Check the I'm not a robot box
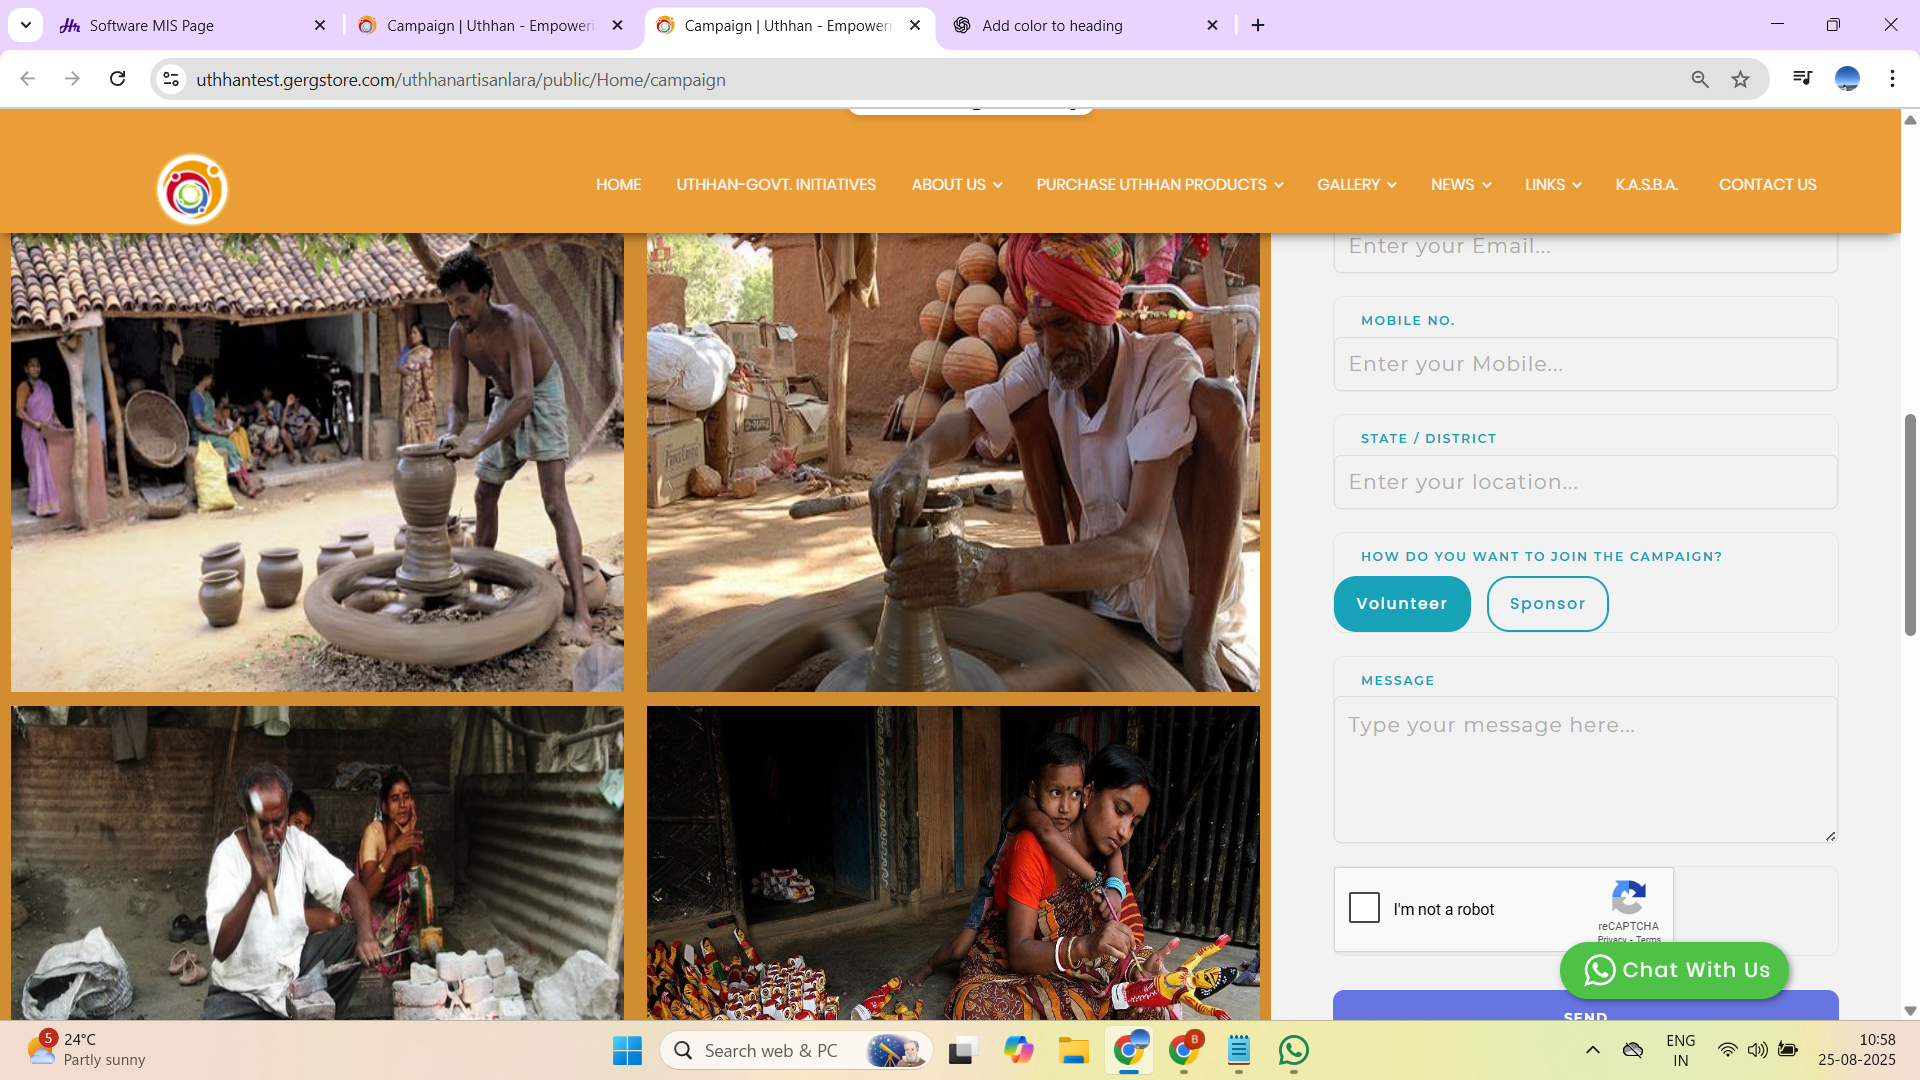Screen dimensions: 1920x1080 tap(1364, 908)
